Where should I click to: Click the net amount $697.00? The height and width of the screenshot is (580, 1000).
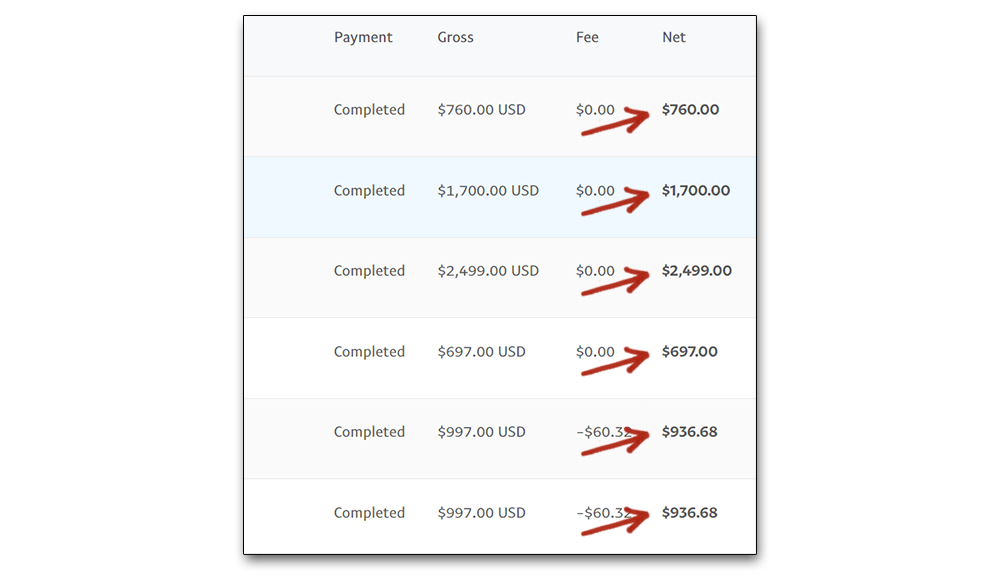pos(689,352)
